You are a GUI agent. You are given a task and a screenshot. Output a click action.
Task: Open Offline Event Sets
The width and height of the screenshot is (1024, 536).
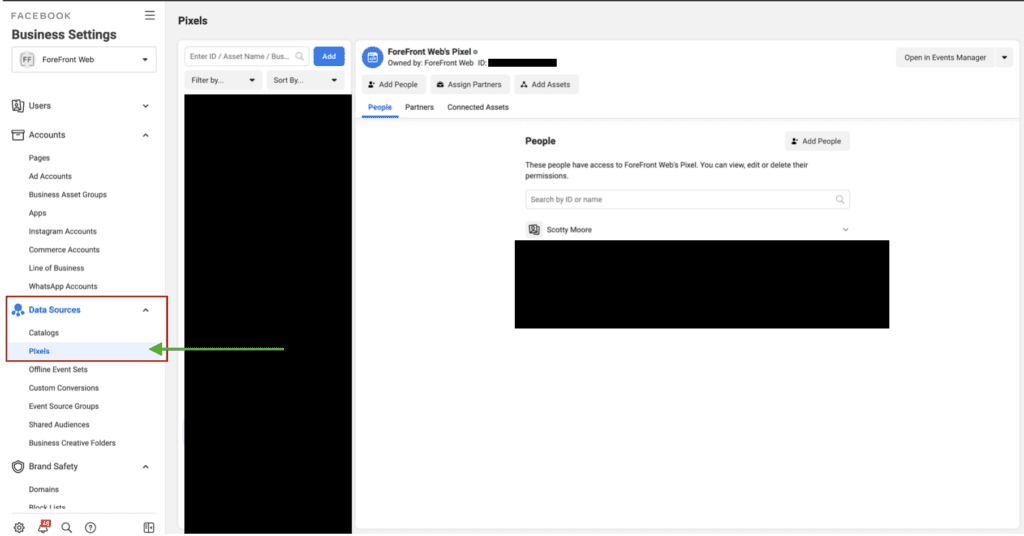[58, 370]
